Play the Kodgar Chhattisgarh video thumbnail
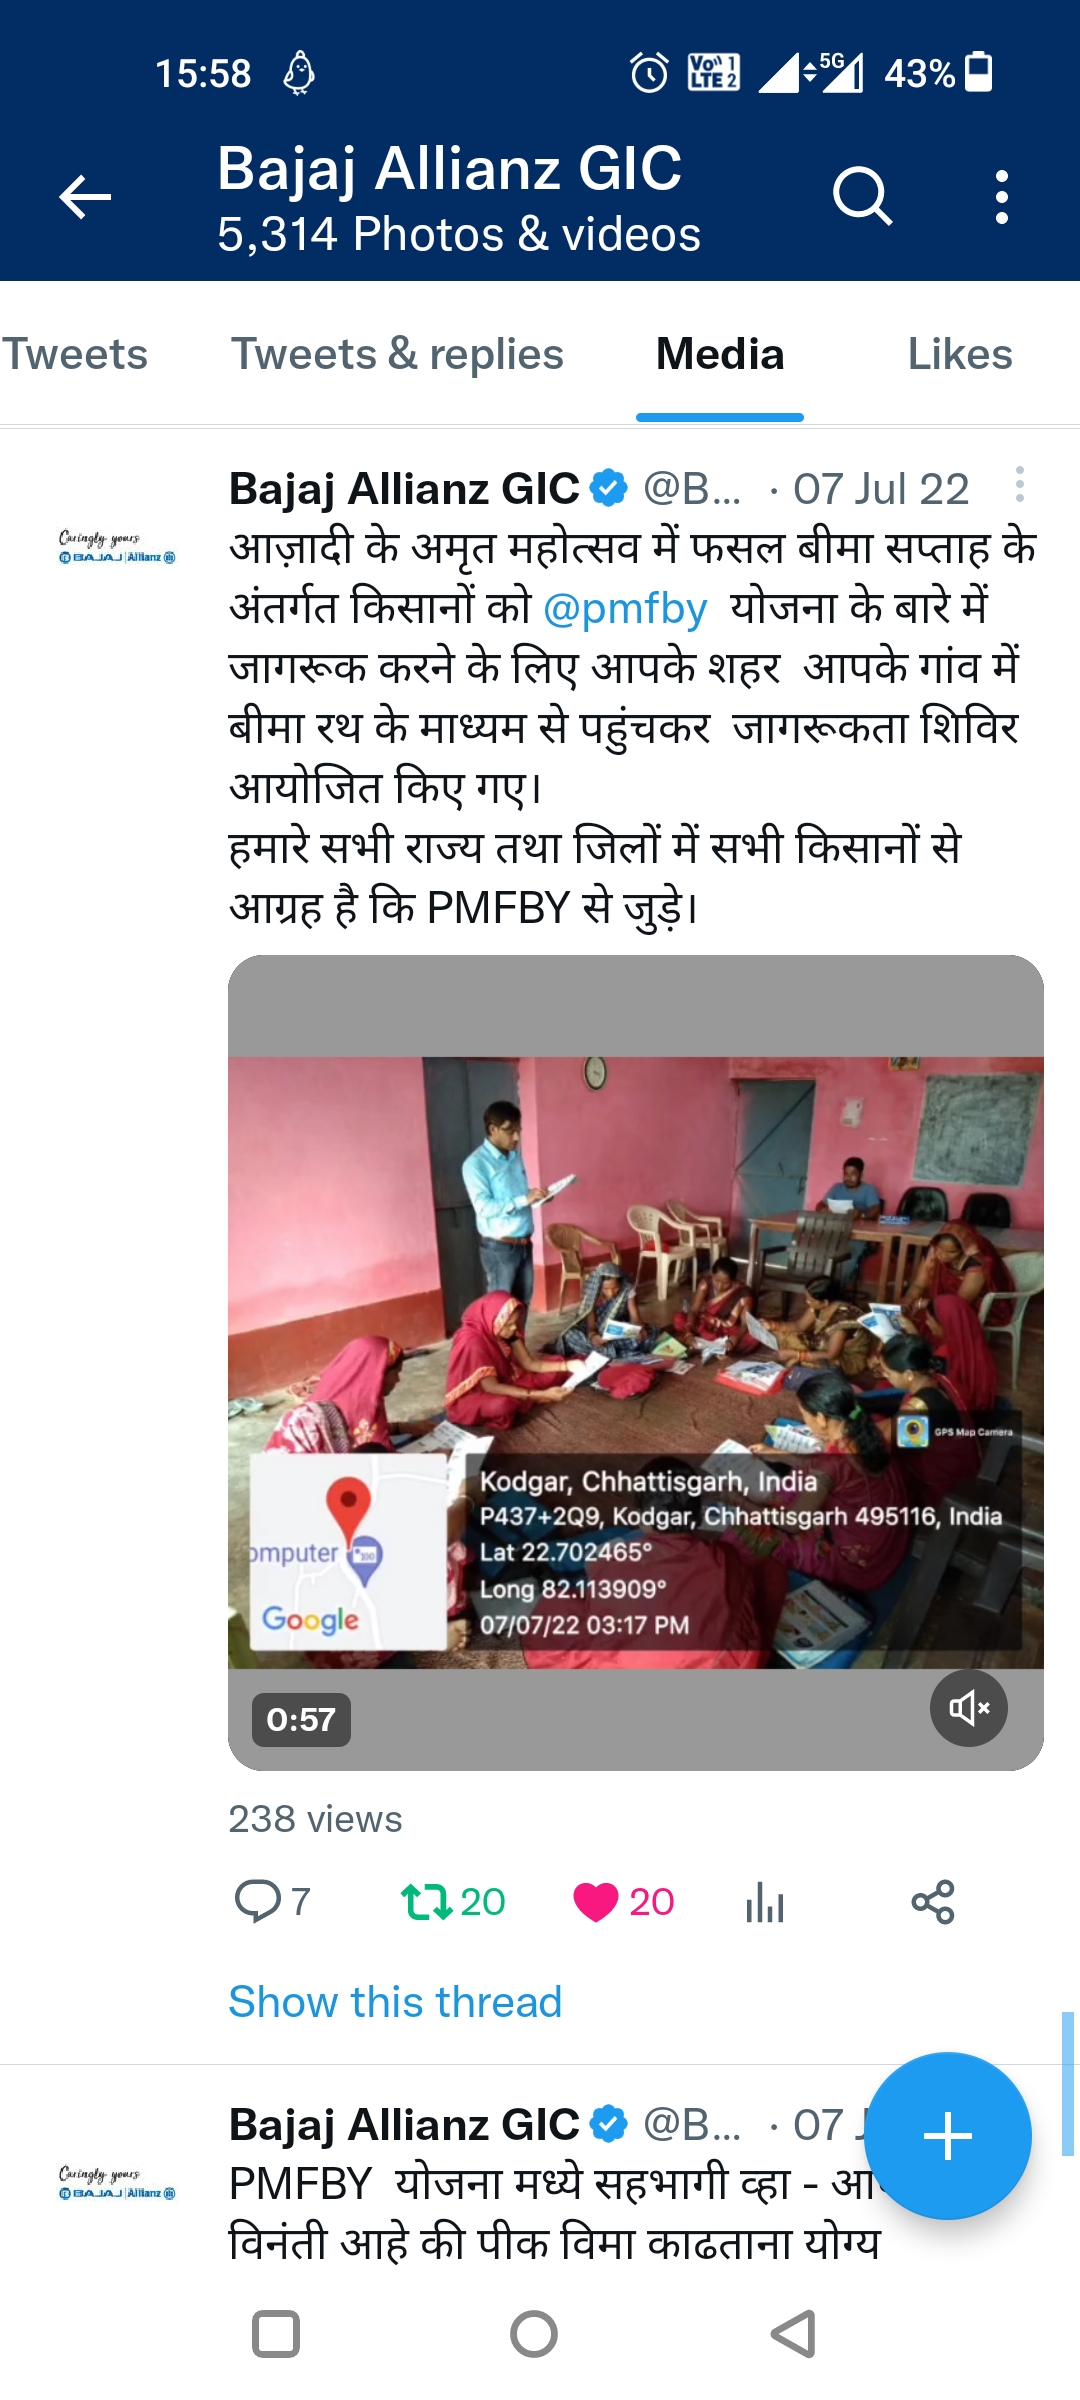The image size is (1080, 2400). coord(636,1362)
